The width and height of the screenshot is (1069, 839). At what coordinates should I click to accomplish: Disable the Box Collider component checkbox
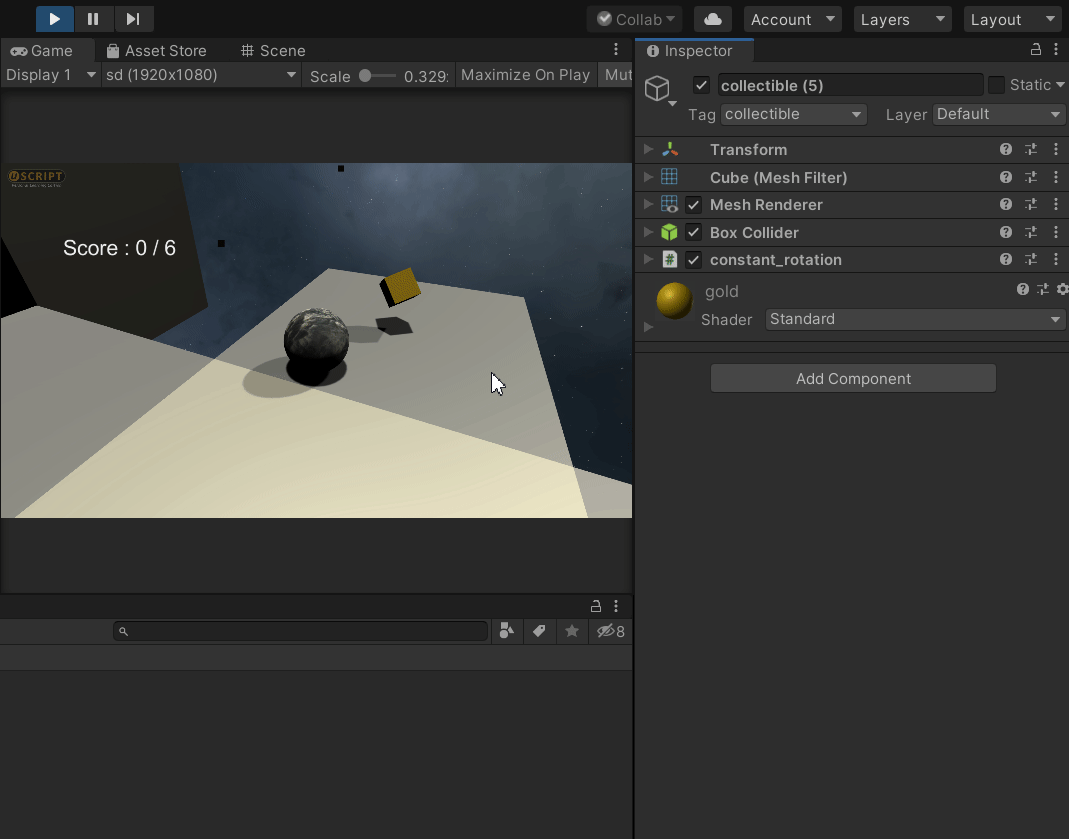693,233
